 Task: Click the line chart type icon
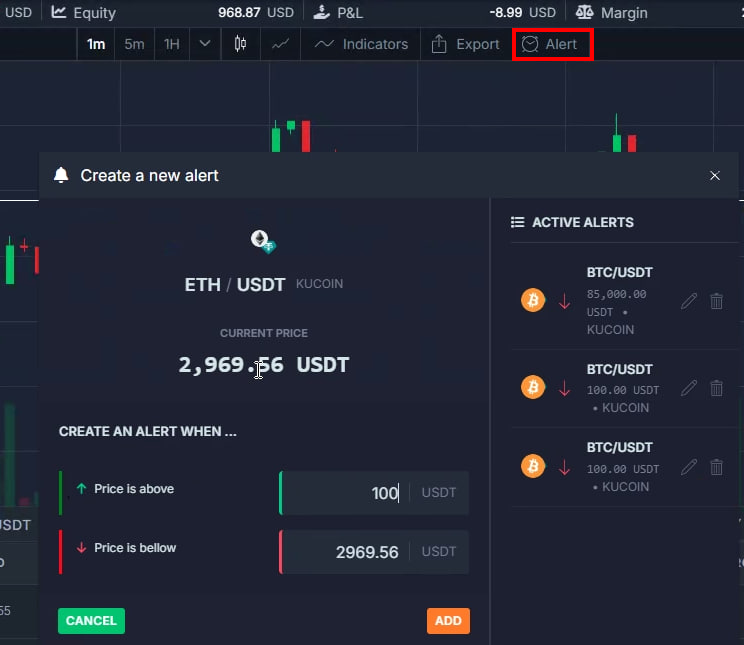[282, 44]
